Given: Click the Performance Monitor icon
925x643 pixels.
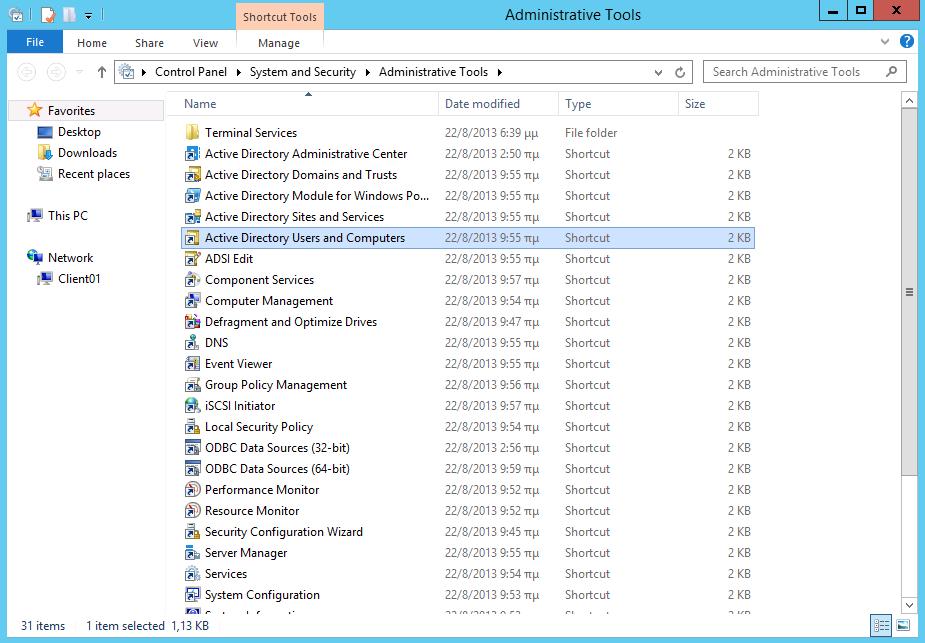Looking at the screenshot, I should pos(192,490).
